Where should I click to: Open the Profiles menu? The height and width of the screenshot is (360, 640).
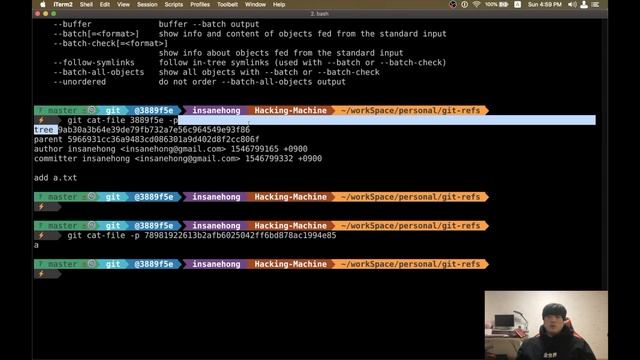[200, 4]
